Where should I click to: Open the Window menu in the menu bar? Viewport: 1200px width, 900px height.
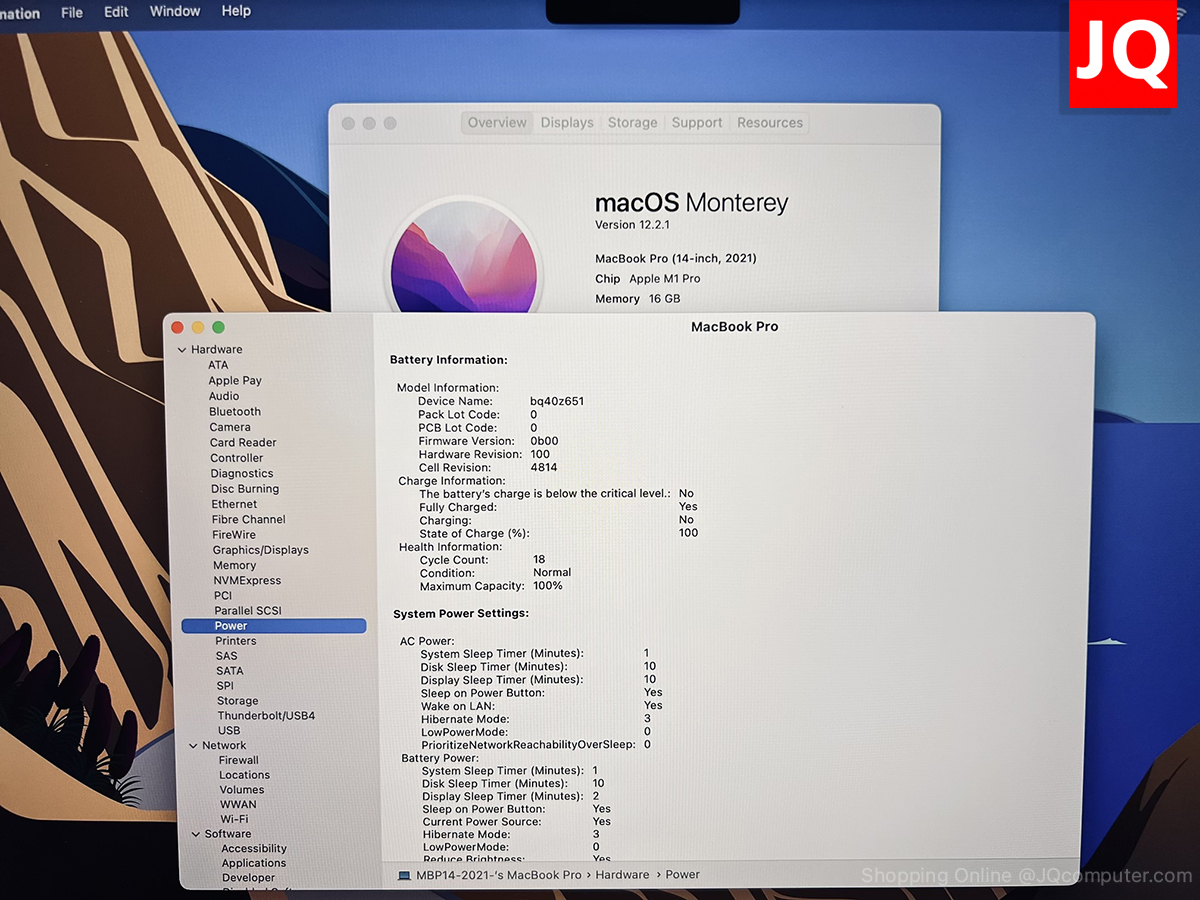coord(175,11)
